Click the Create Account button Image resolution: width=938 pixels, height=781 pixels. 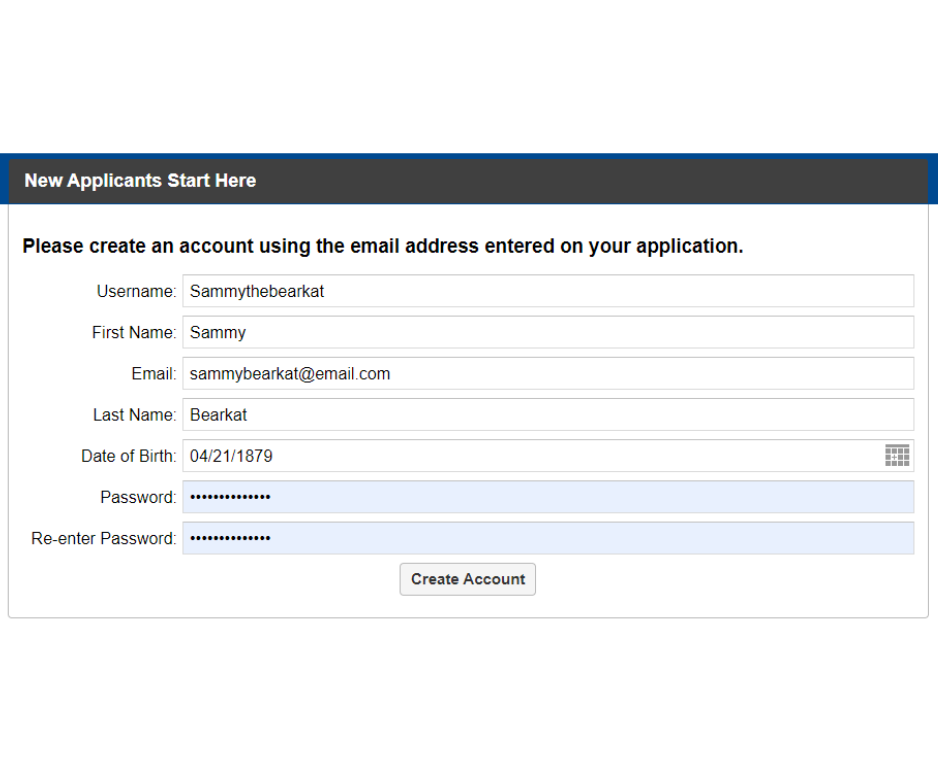[x=467, y=579]
